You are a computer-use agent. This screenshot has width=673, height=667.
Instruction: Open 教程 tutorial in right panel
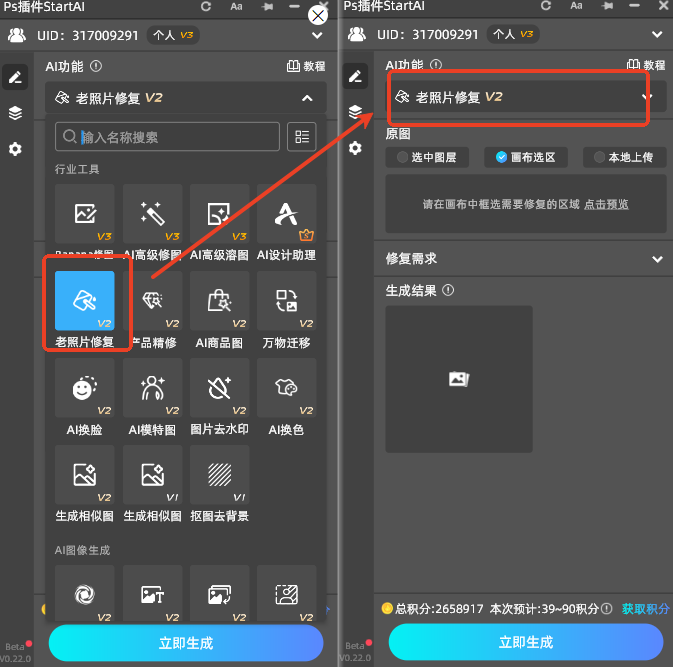[x=646, y=65]
